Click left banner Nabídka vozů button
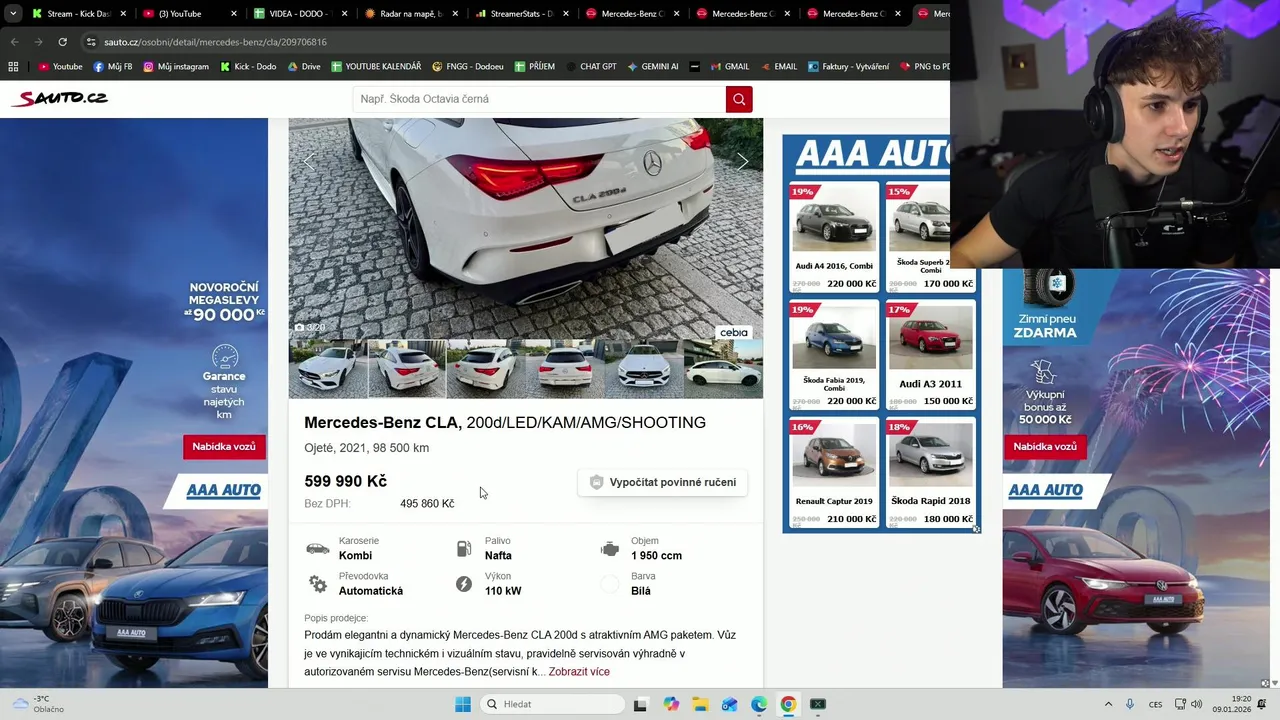Viewport: 1280px width, 720px height. [224, 447]
